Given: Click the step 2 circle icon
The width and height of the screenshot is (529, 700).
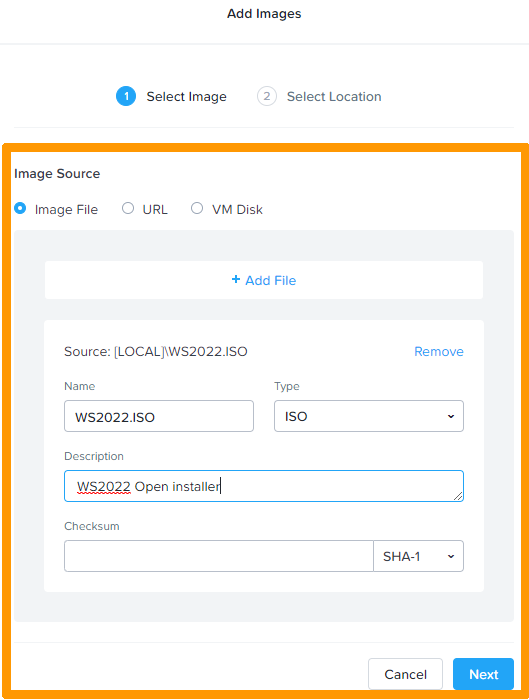Looking at the screenshot, I should click(267, 96).
